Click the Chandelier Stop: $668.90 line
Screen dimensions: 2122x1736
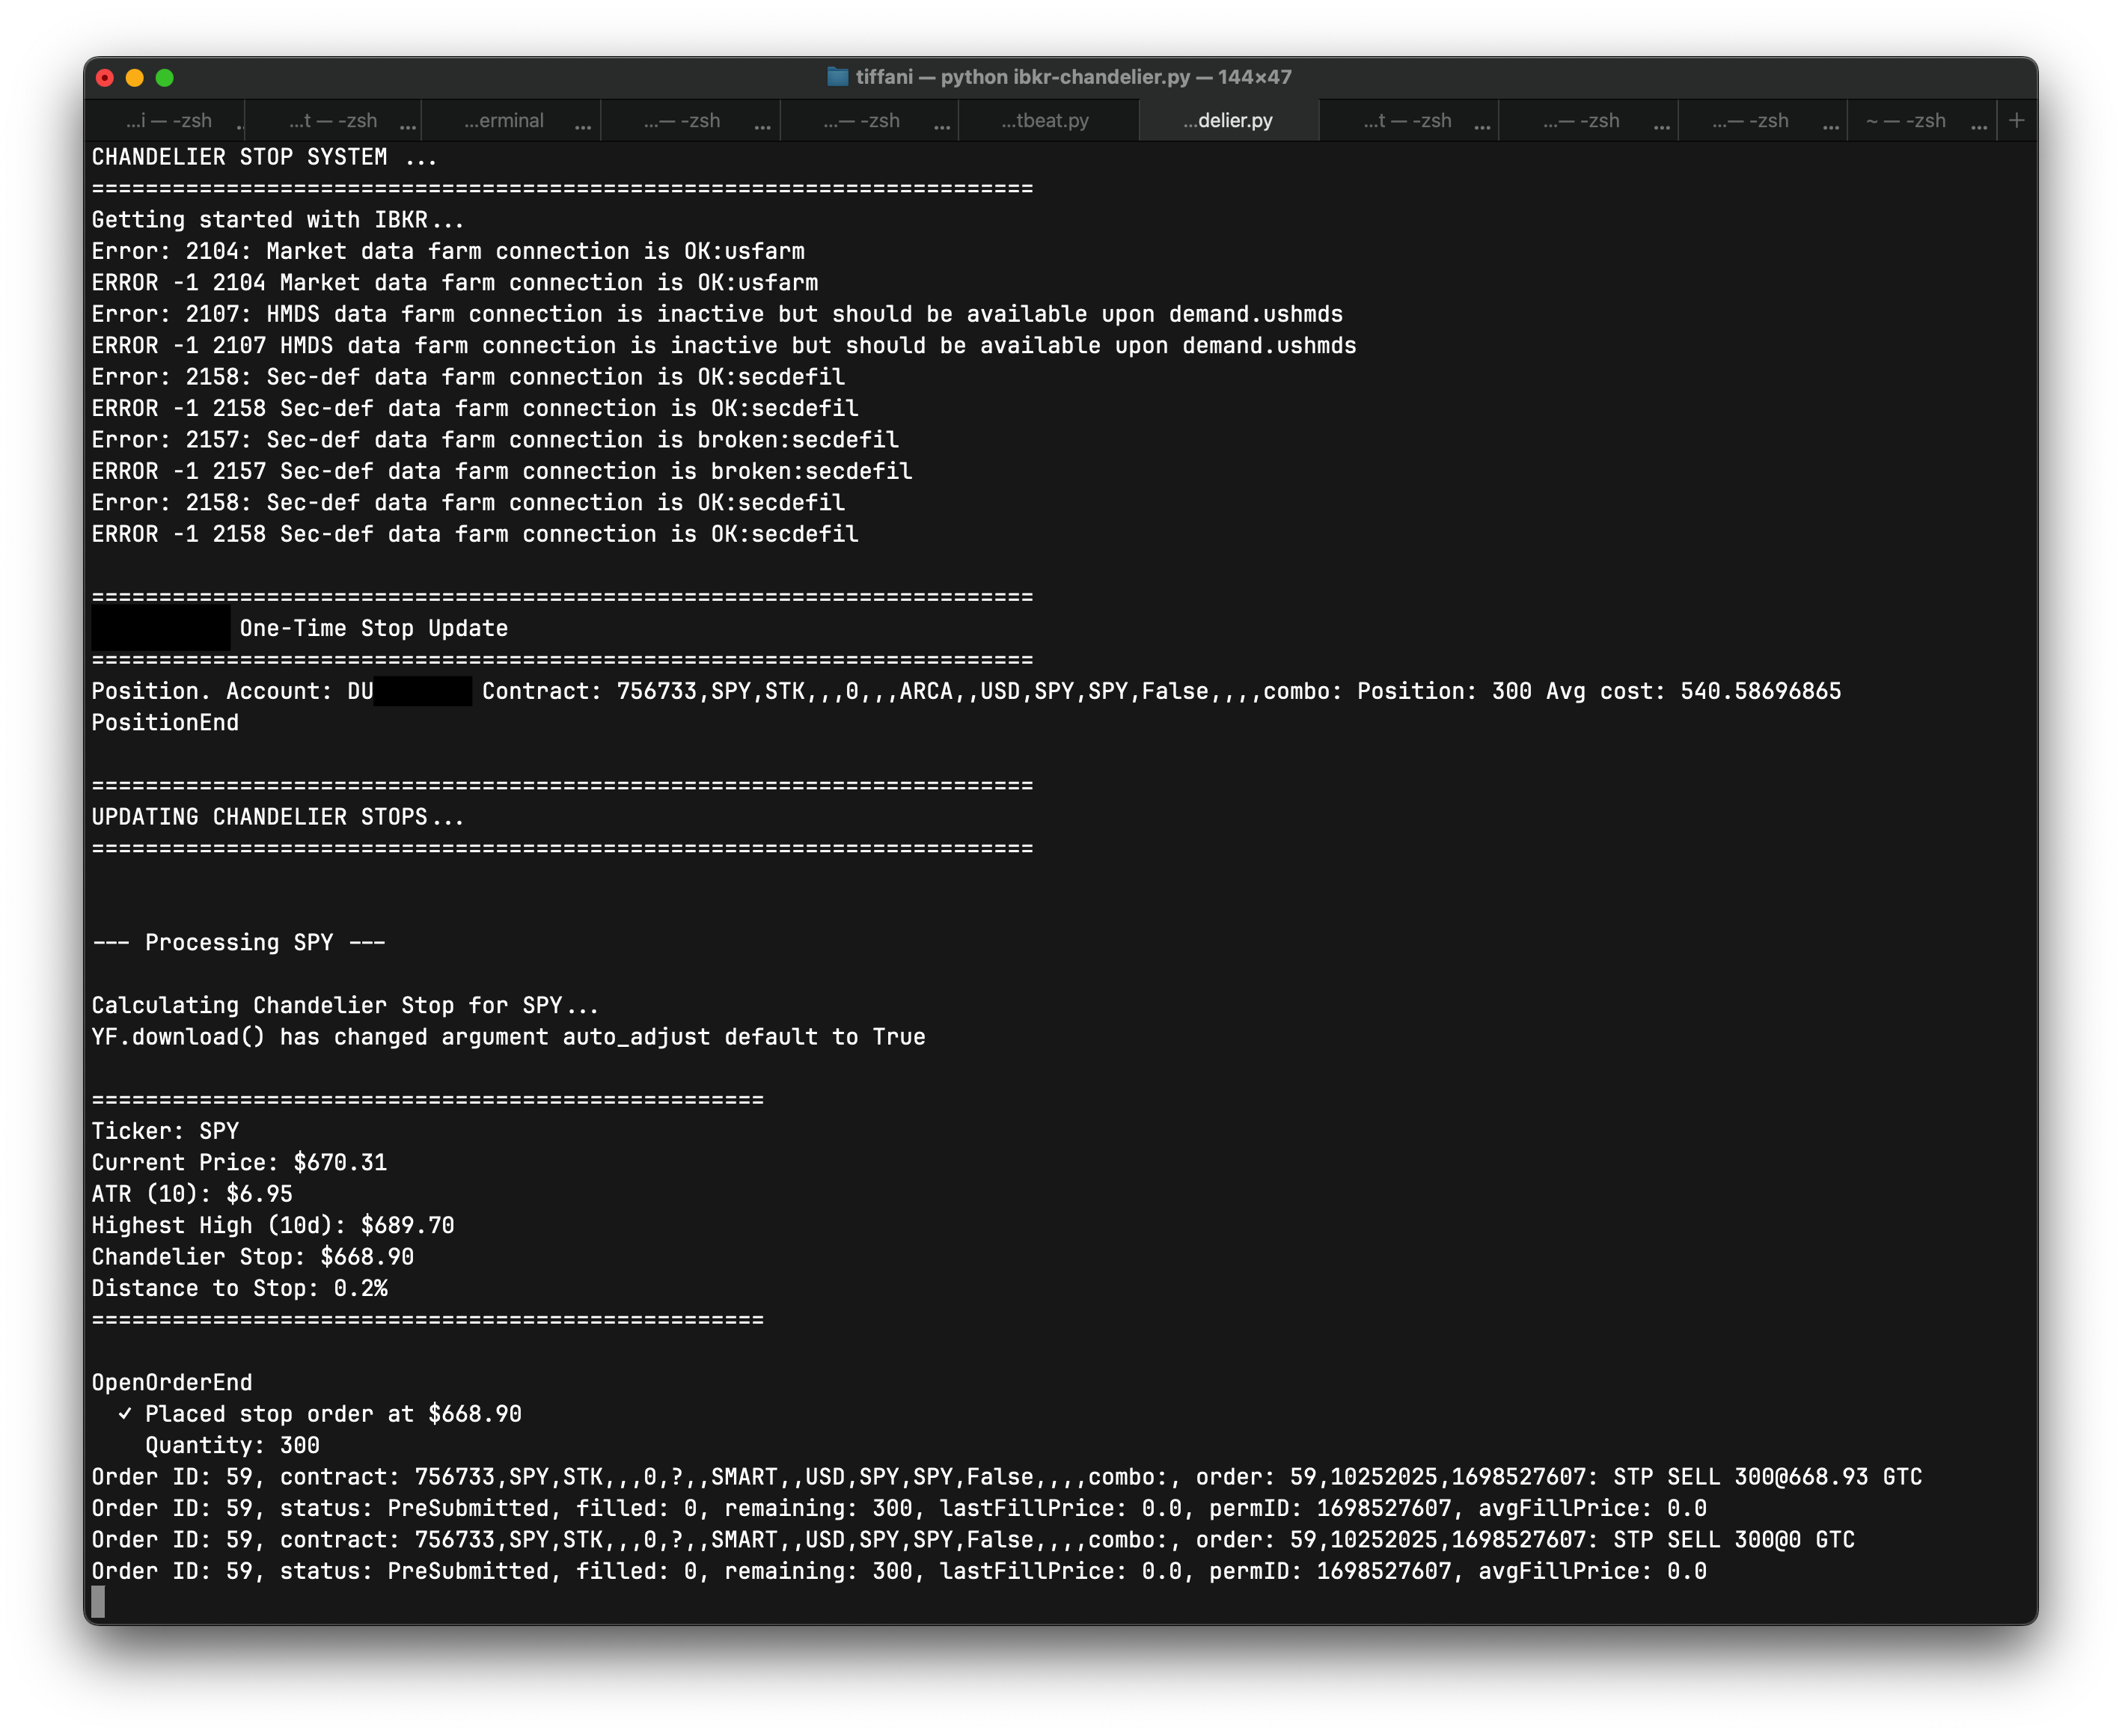pyautogui.click(x=252, y=1257)
